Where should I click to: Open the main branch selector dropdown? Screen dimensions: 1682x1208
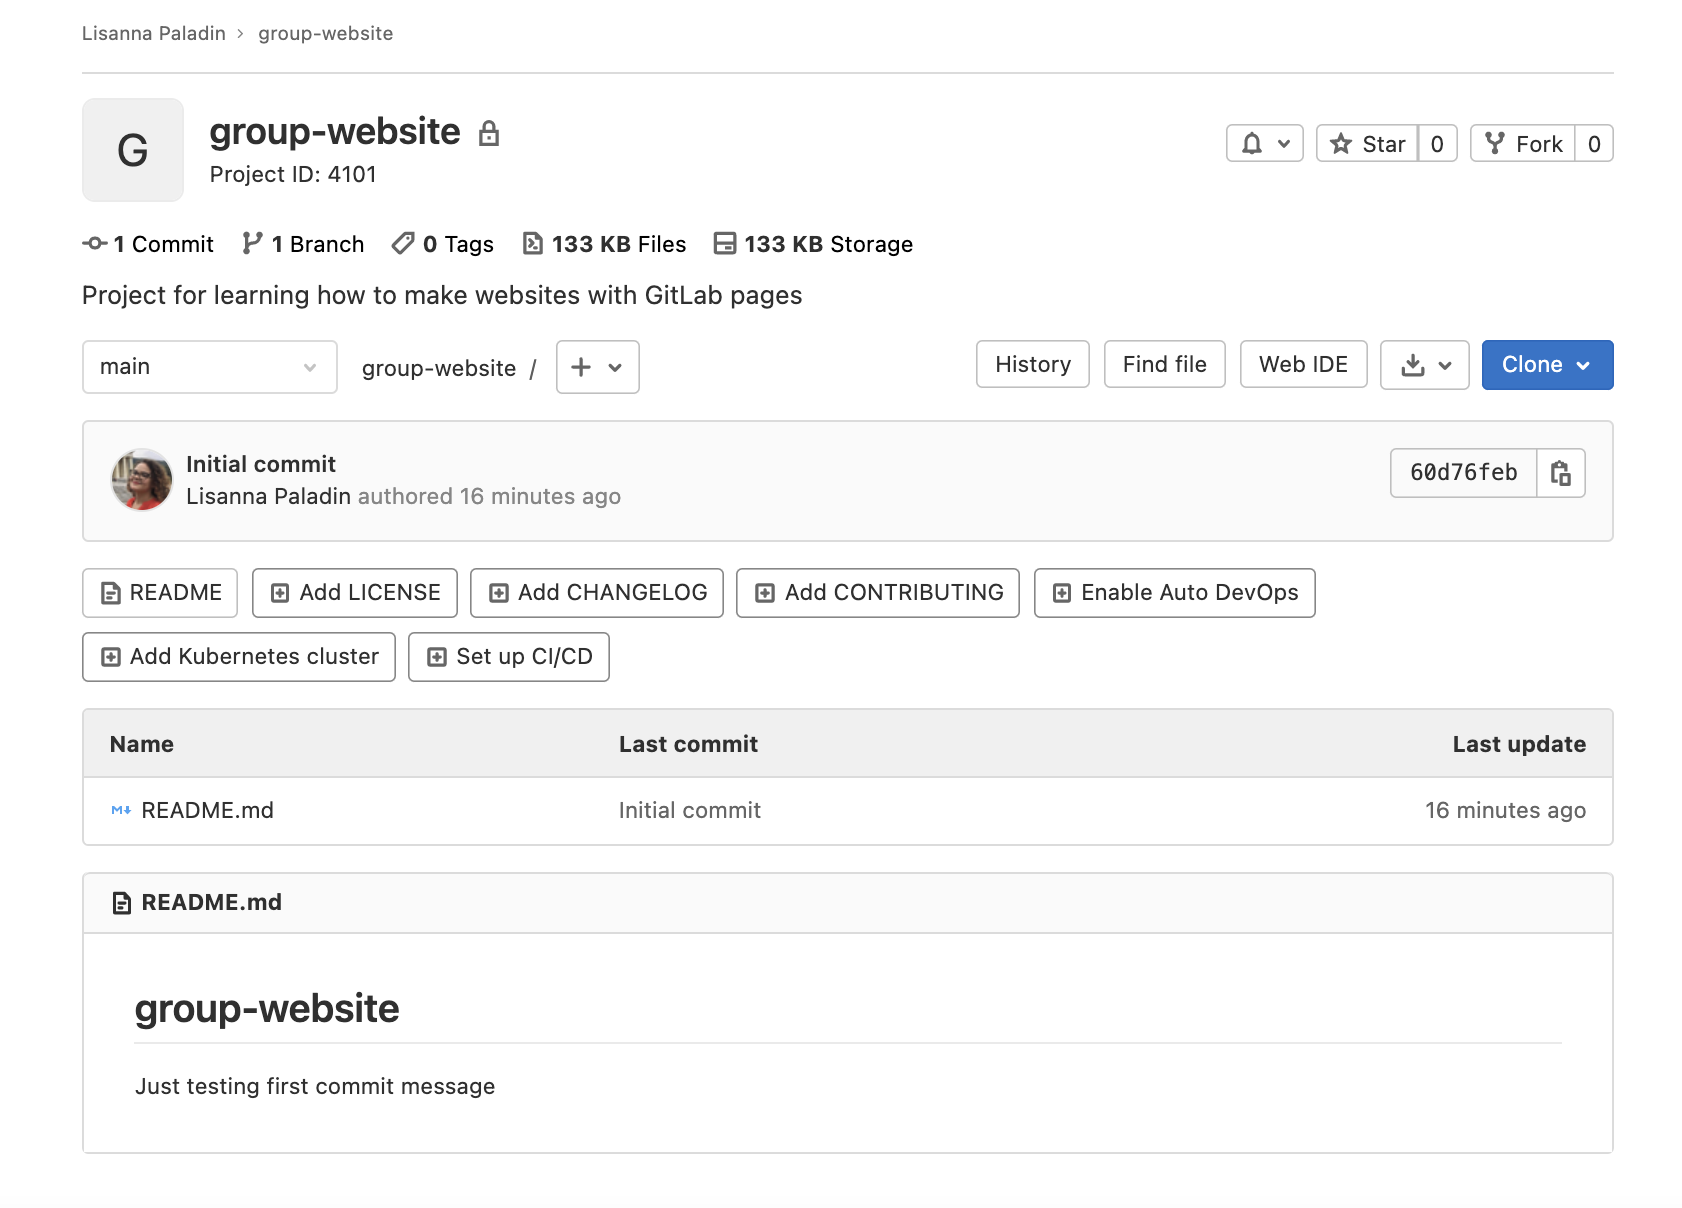pyautogui.click(x=209, y=367)
